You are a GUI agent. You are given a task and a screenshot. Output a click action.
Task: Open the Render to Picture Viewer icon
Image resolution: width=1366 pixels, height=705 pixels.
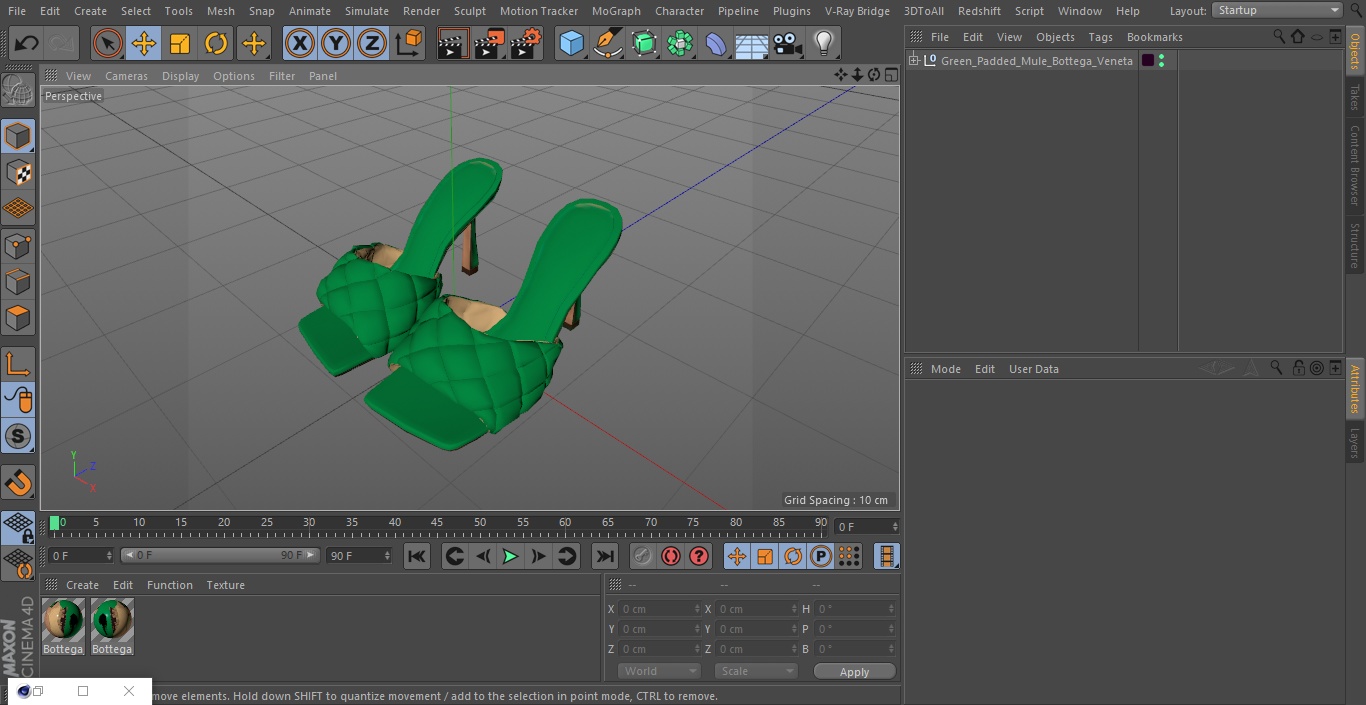click(489, 43)
